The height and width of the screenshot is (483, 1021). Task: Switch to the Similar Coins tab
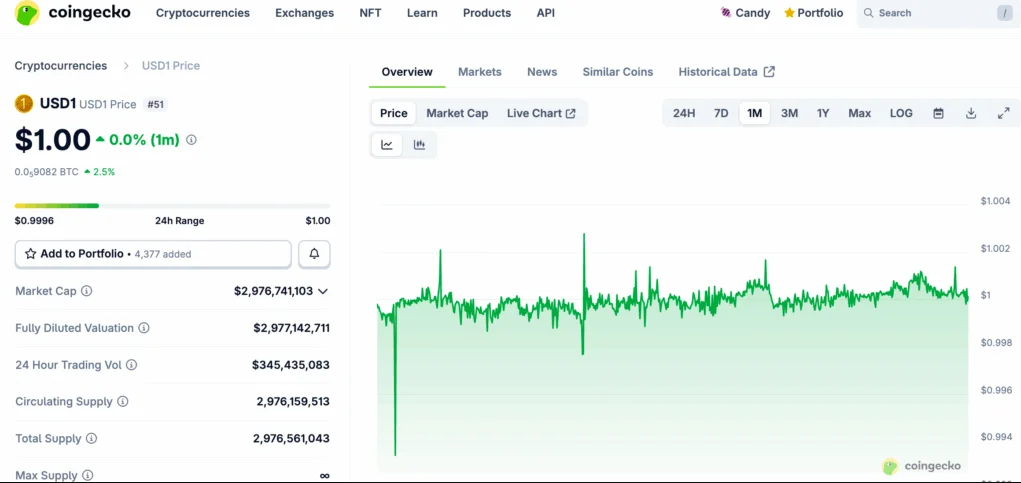click(618, 72)
